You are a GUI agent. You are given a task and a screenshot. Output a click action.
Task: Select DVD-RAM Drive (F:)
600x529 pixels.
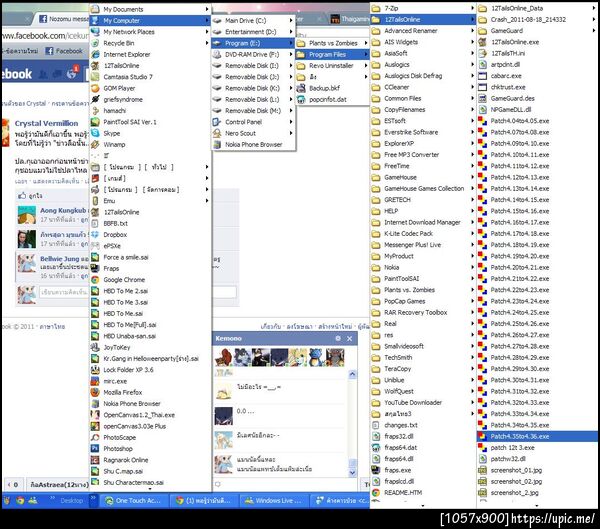click(252, 55)
